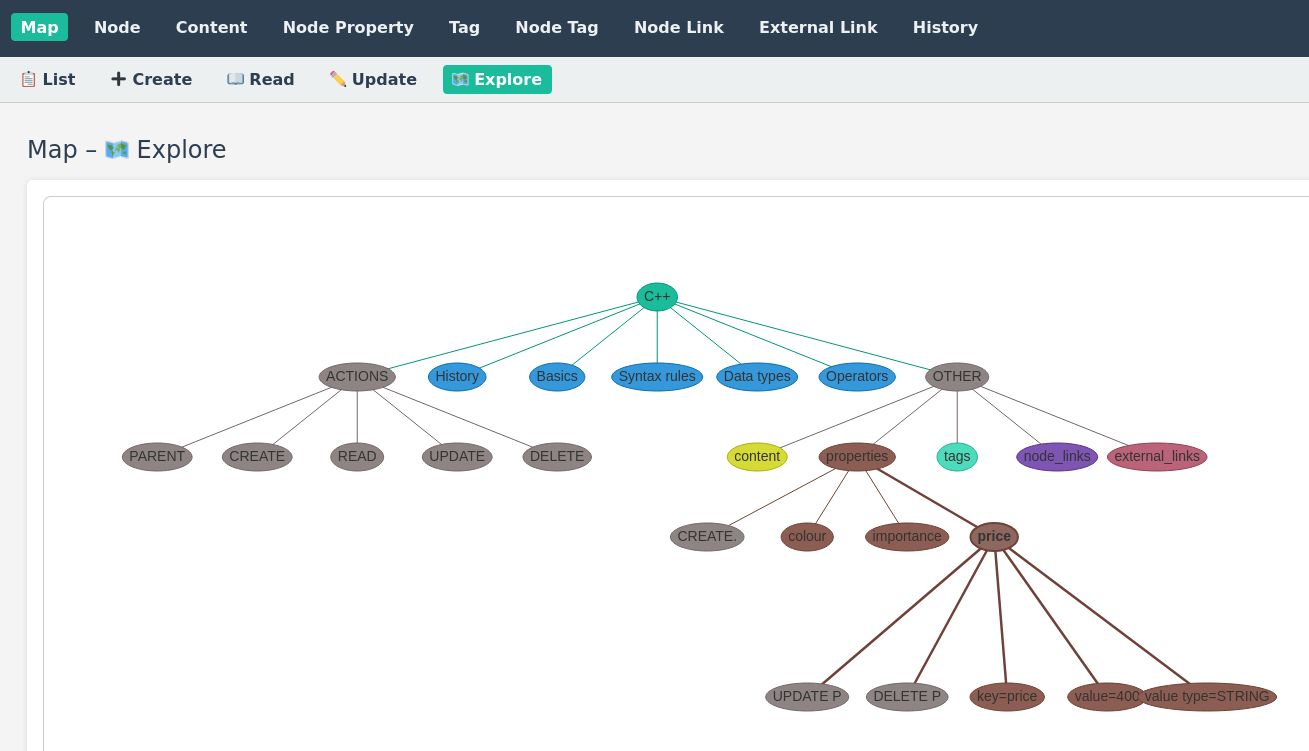Click the UPDATE node under ACTIONS
The height and width of the screenshot is (751, 1309).
tap(457, 457)
